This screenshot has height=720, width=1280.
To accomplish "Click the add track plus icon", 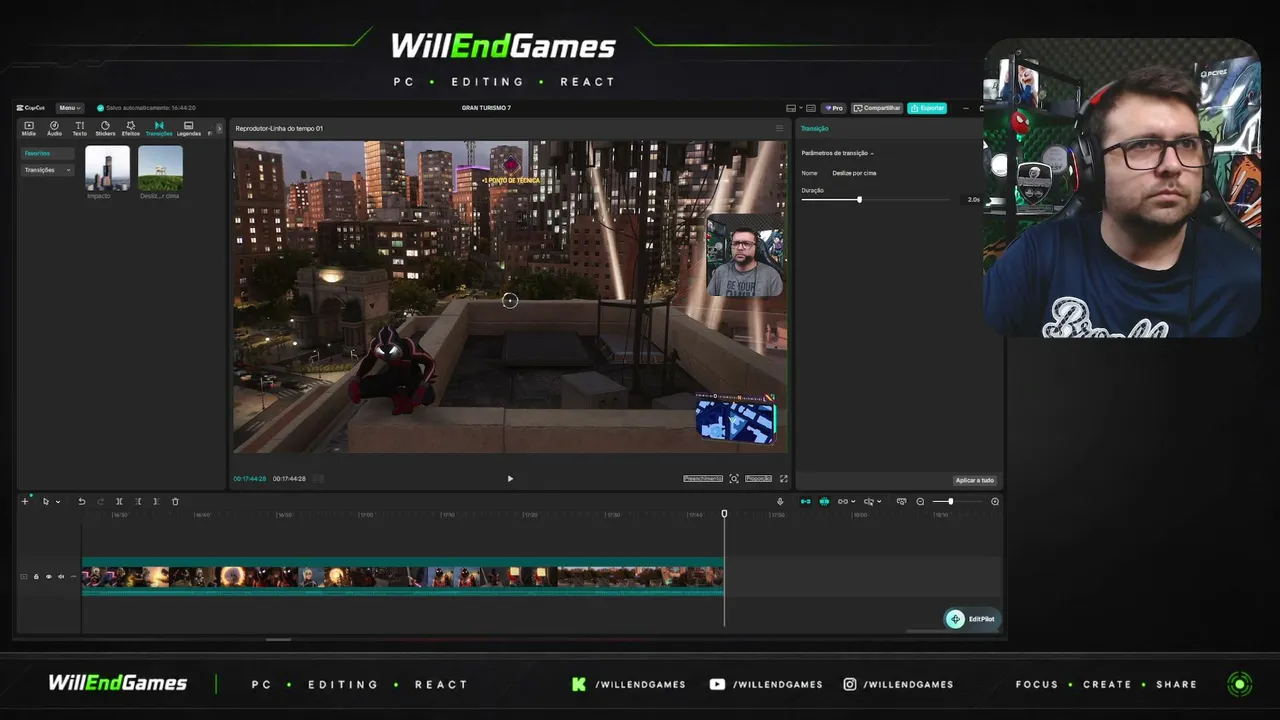I will (25, 502).
